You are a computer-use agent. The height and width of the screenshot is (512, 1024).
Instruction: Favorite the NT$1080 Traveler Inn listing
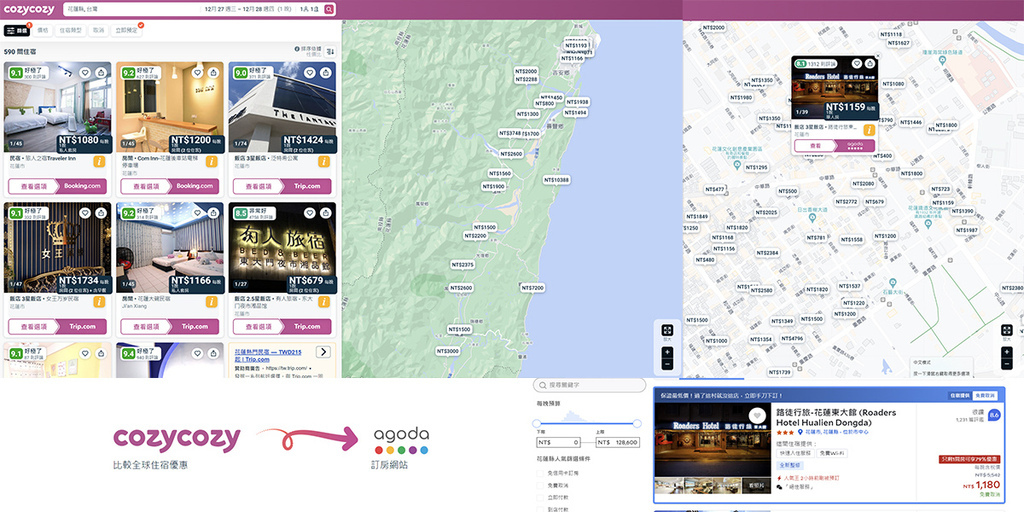click(x=85, y=72)
